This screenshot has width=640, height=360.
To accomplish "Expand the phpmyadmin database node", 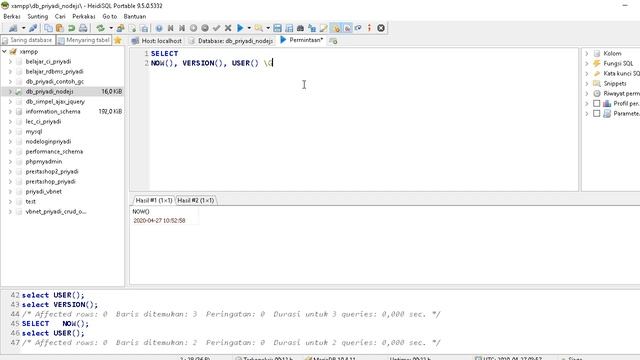I will [10, 162].
